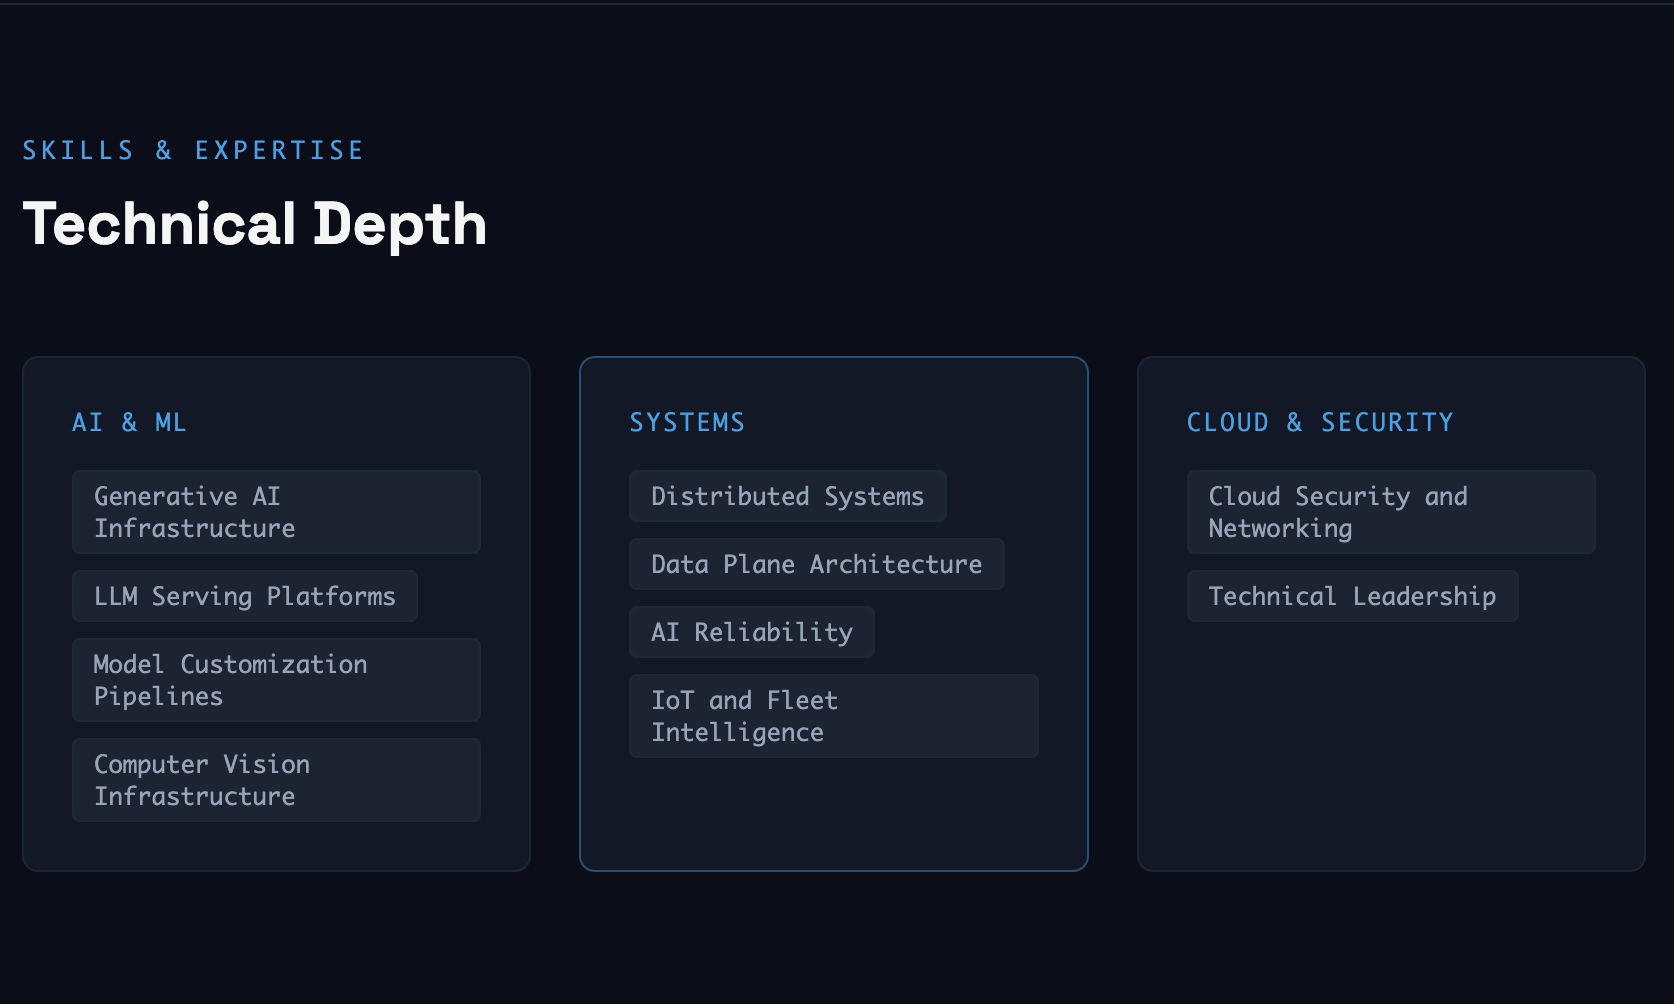1674x1004 pixels.
Task: Click the AI & ML card heading
Action: (x=129, y=423)
